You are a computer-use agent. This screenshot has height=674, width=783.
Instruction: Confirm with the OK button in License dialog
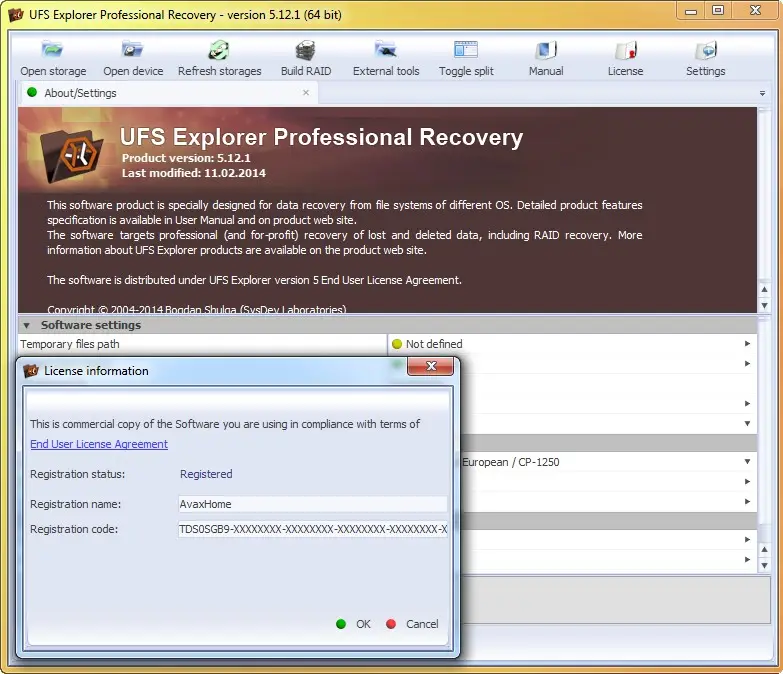point(354,624)
